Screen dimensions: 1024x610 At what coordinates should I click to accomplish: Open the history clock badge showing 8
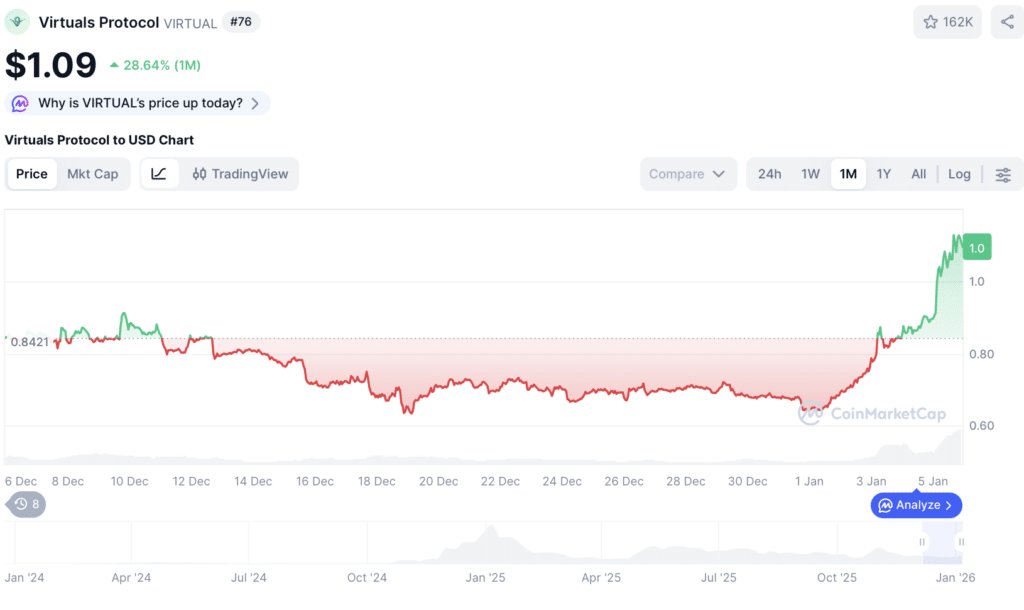point(26,504)
